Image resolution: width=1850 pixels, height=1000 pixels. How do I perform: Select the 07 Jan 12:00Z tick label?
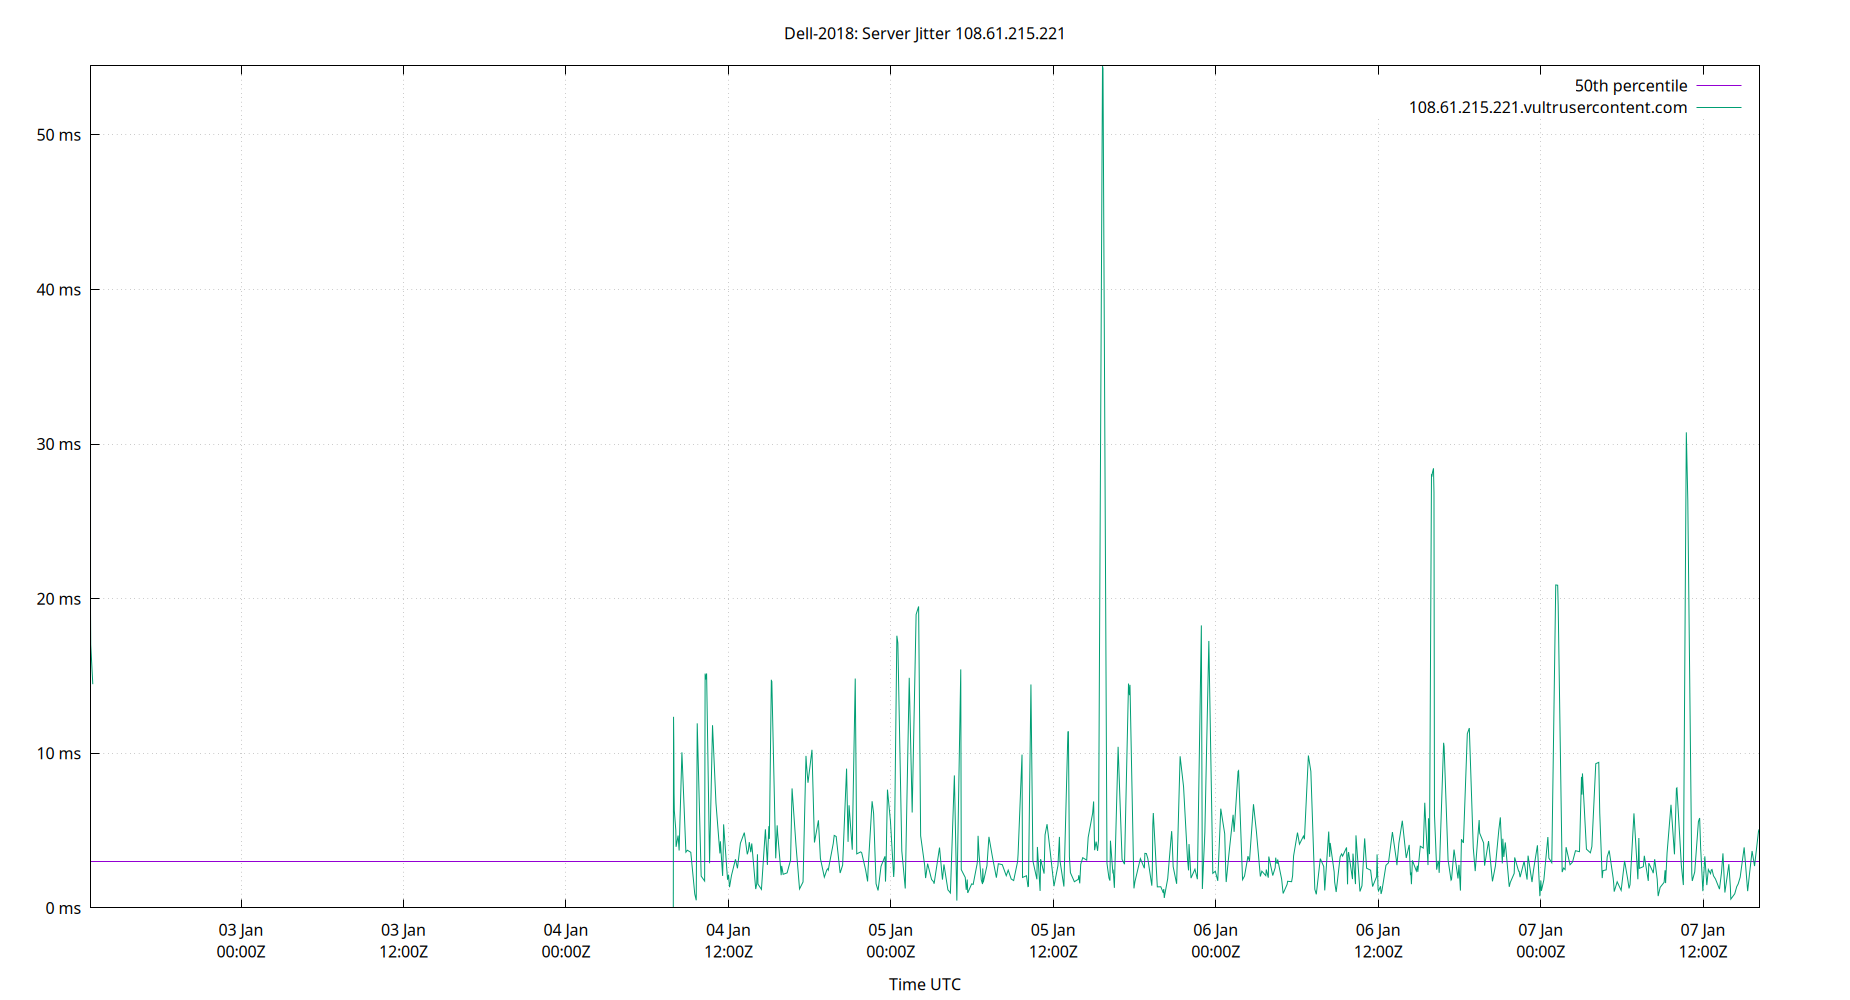(1704, 940)
